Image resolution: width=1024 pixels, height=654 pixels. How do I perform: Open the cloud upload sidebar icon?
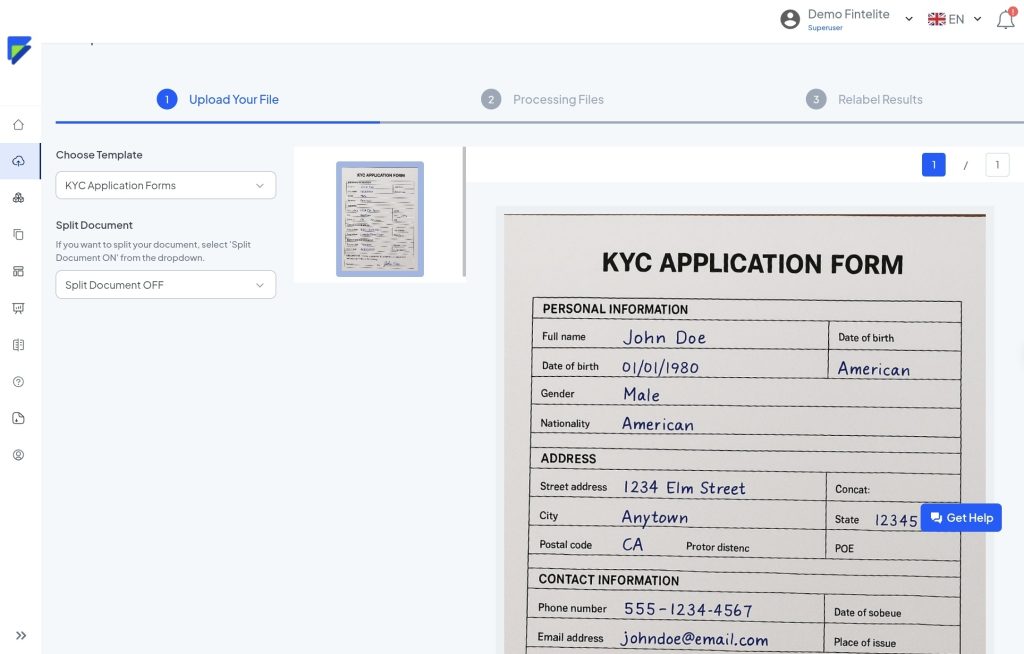[18, 161]
